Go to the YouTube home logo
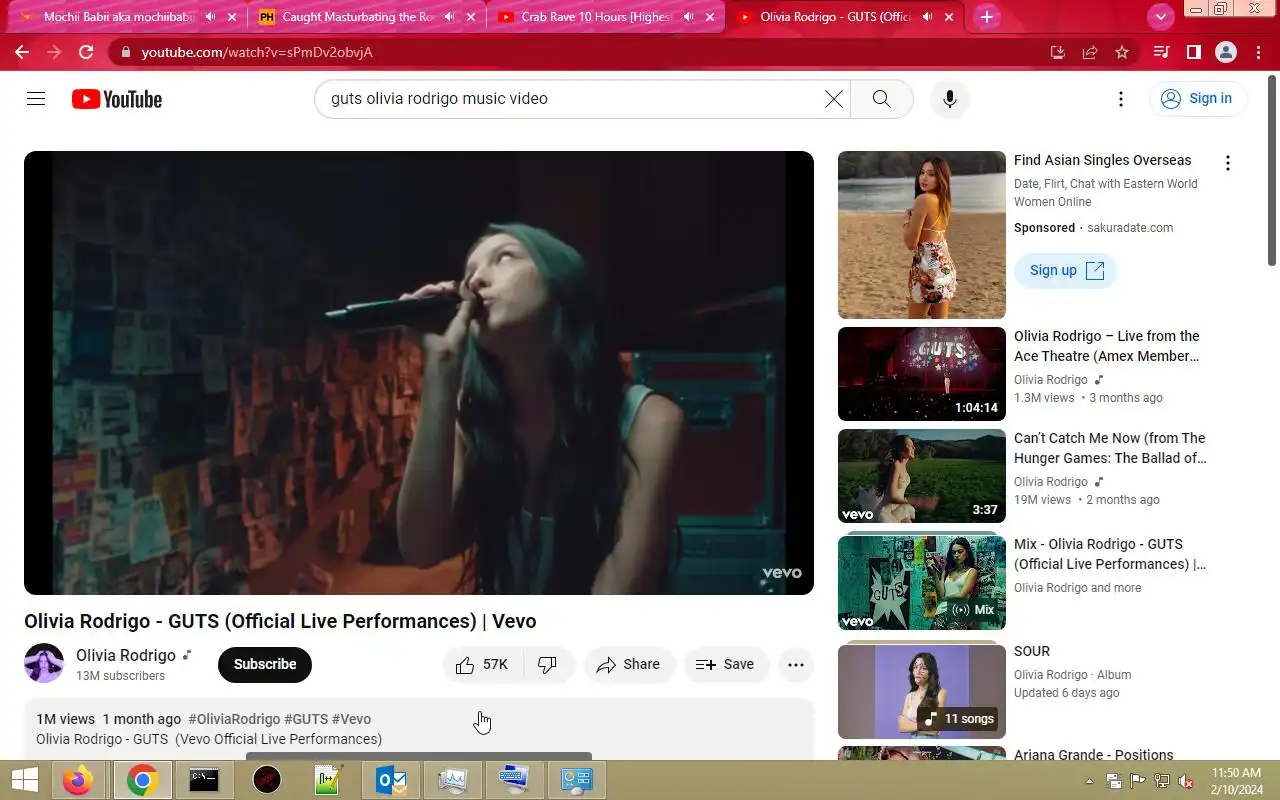 (x=117, y=99)
